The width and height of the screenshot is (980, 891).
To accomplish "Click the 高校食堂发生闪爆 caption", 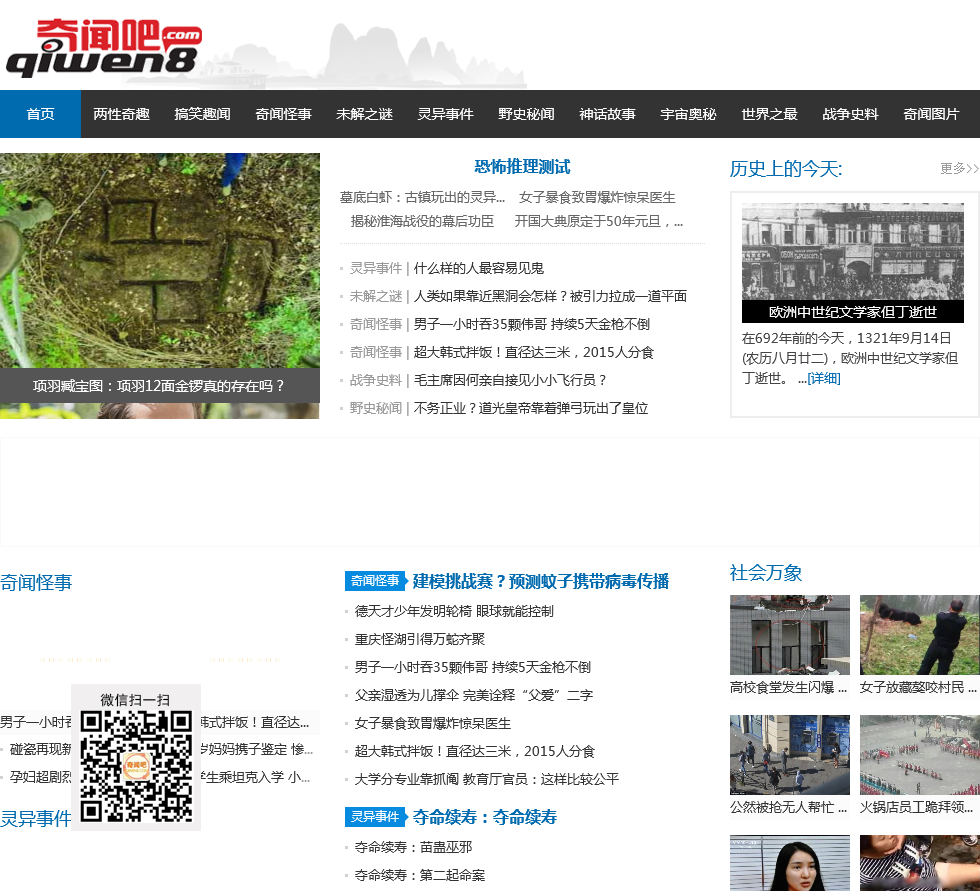I will point(788,687).
